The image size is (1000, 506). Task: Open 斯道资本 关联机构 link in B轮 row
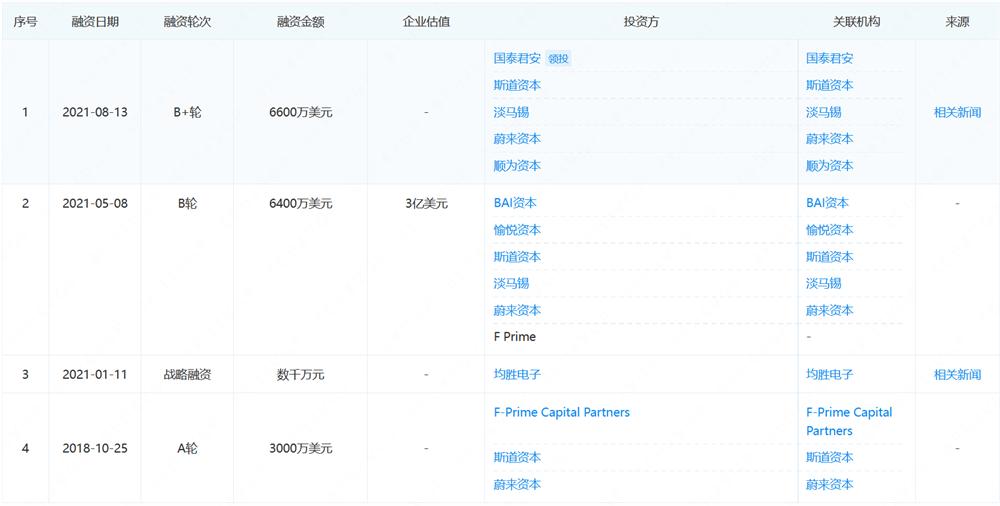(829, 257)
